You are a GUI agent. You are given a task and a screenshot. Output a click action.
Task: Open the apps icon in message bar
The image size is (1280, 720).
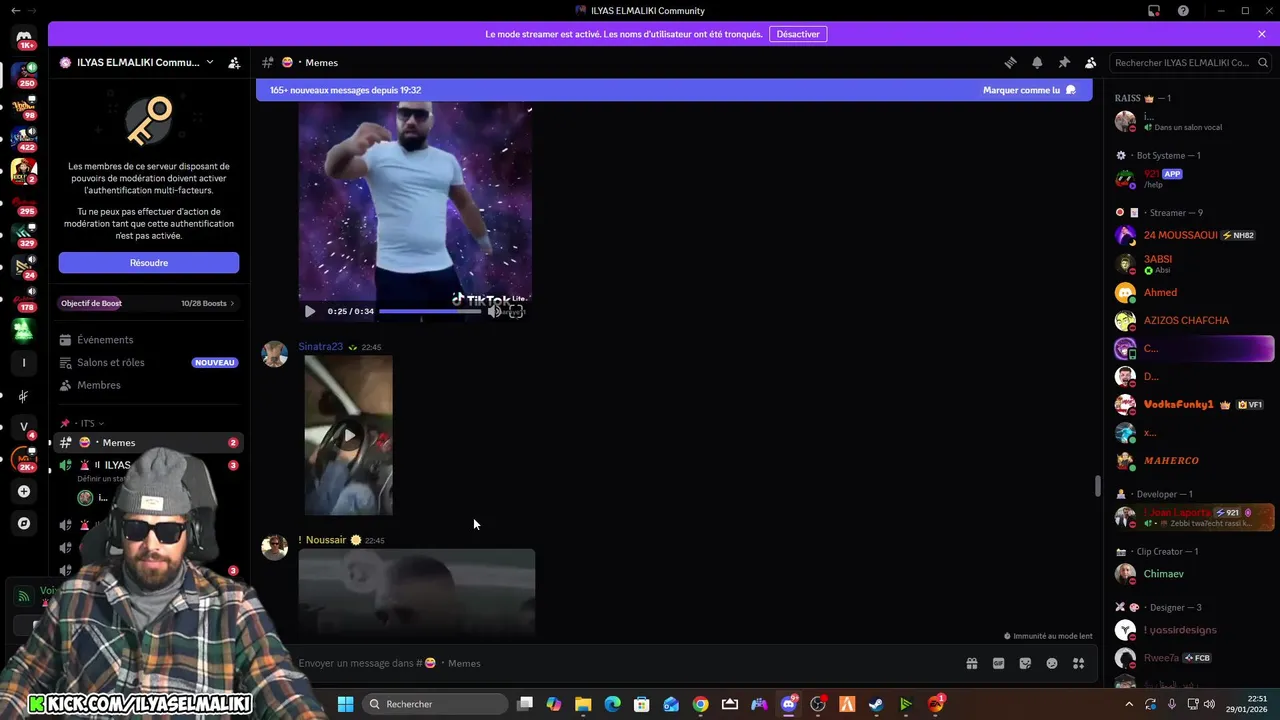1079,663
